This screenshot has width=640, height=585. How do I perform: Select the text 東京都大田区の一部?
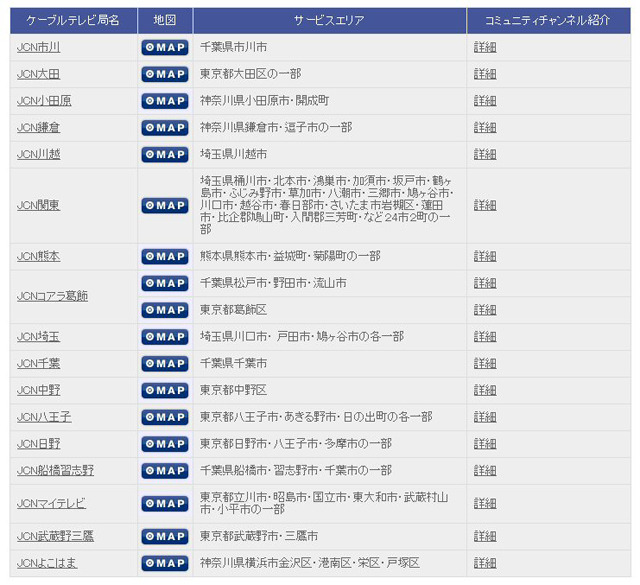click(x=251, y=74)
